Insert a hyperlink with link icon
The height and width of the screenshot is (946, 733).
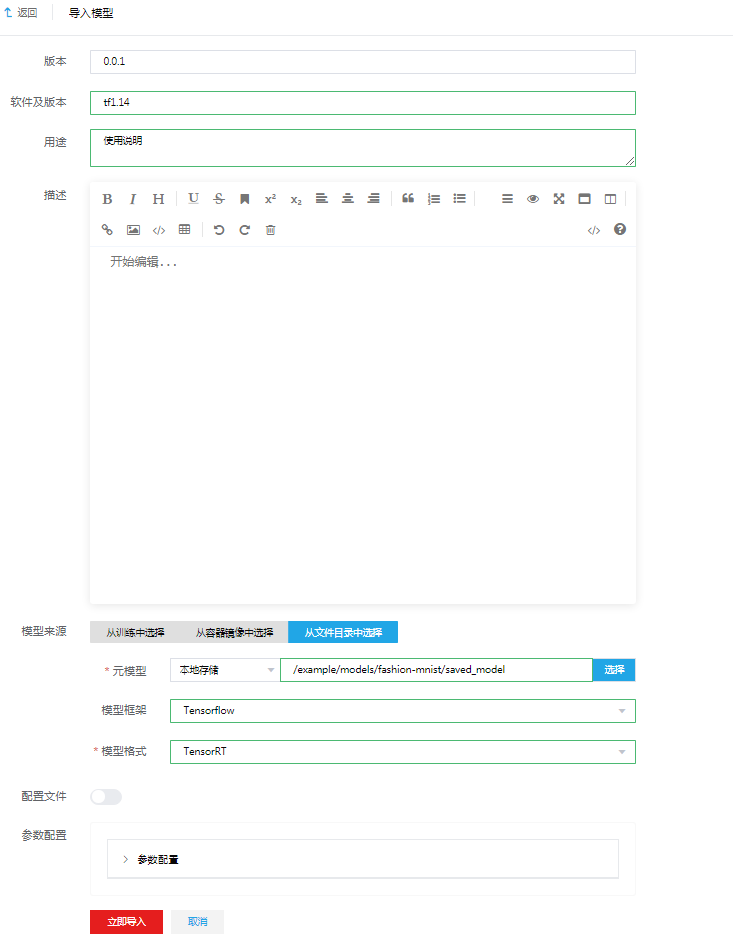click(107, 230)
